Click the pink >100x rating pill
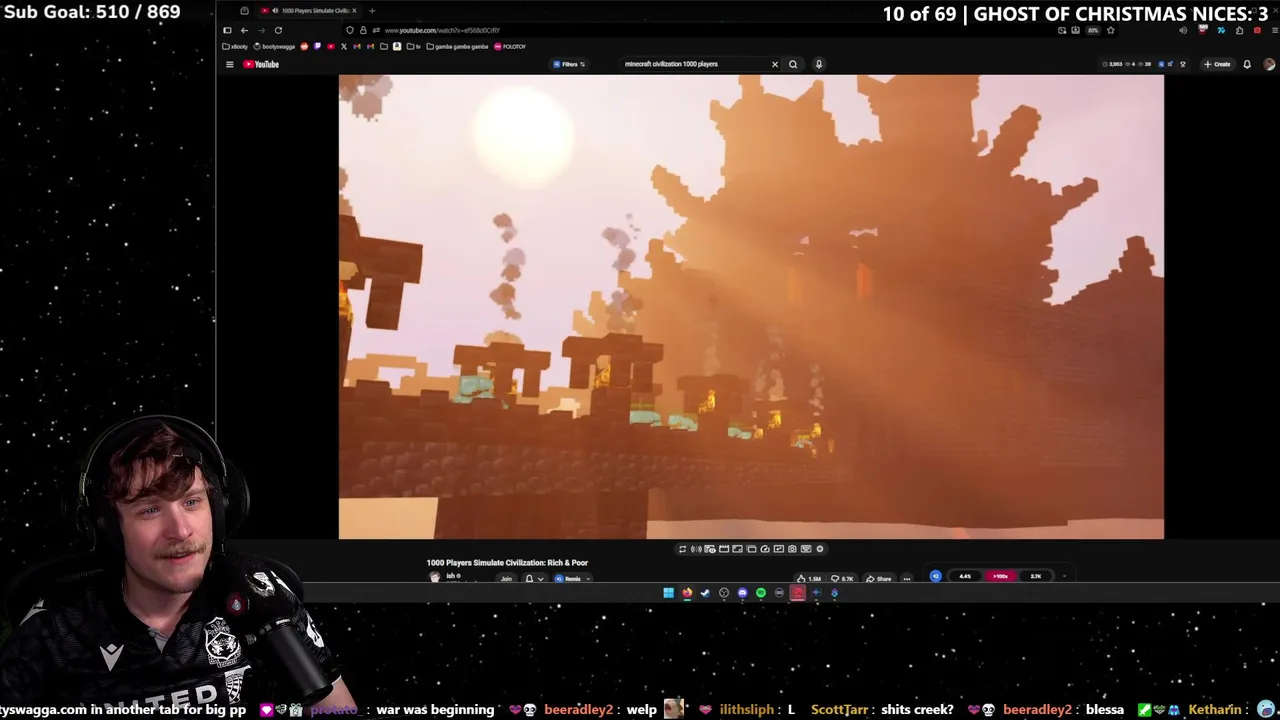Screen dimensions: 1280x720 click(1000, 576)
